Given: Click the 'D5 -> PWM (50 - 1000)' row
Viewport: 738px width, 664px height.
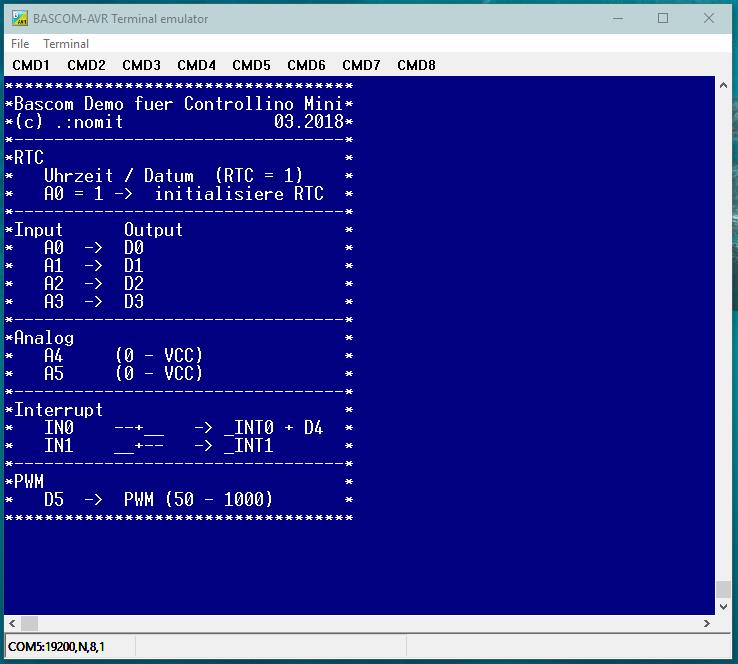Looking at the screenshot, I should [x=158, y=499].
